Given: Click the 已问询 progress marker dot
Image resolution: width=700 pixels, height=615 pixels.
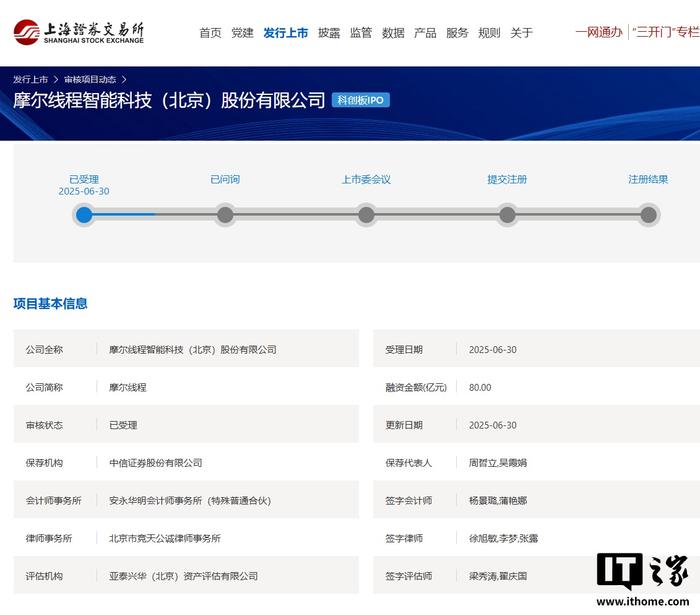Looking at the screenshot, I should click(225, 215).
